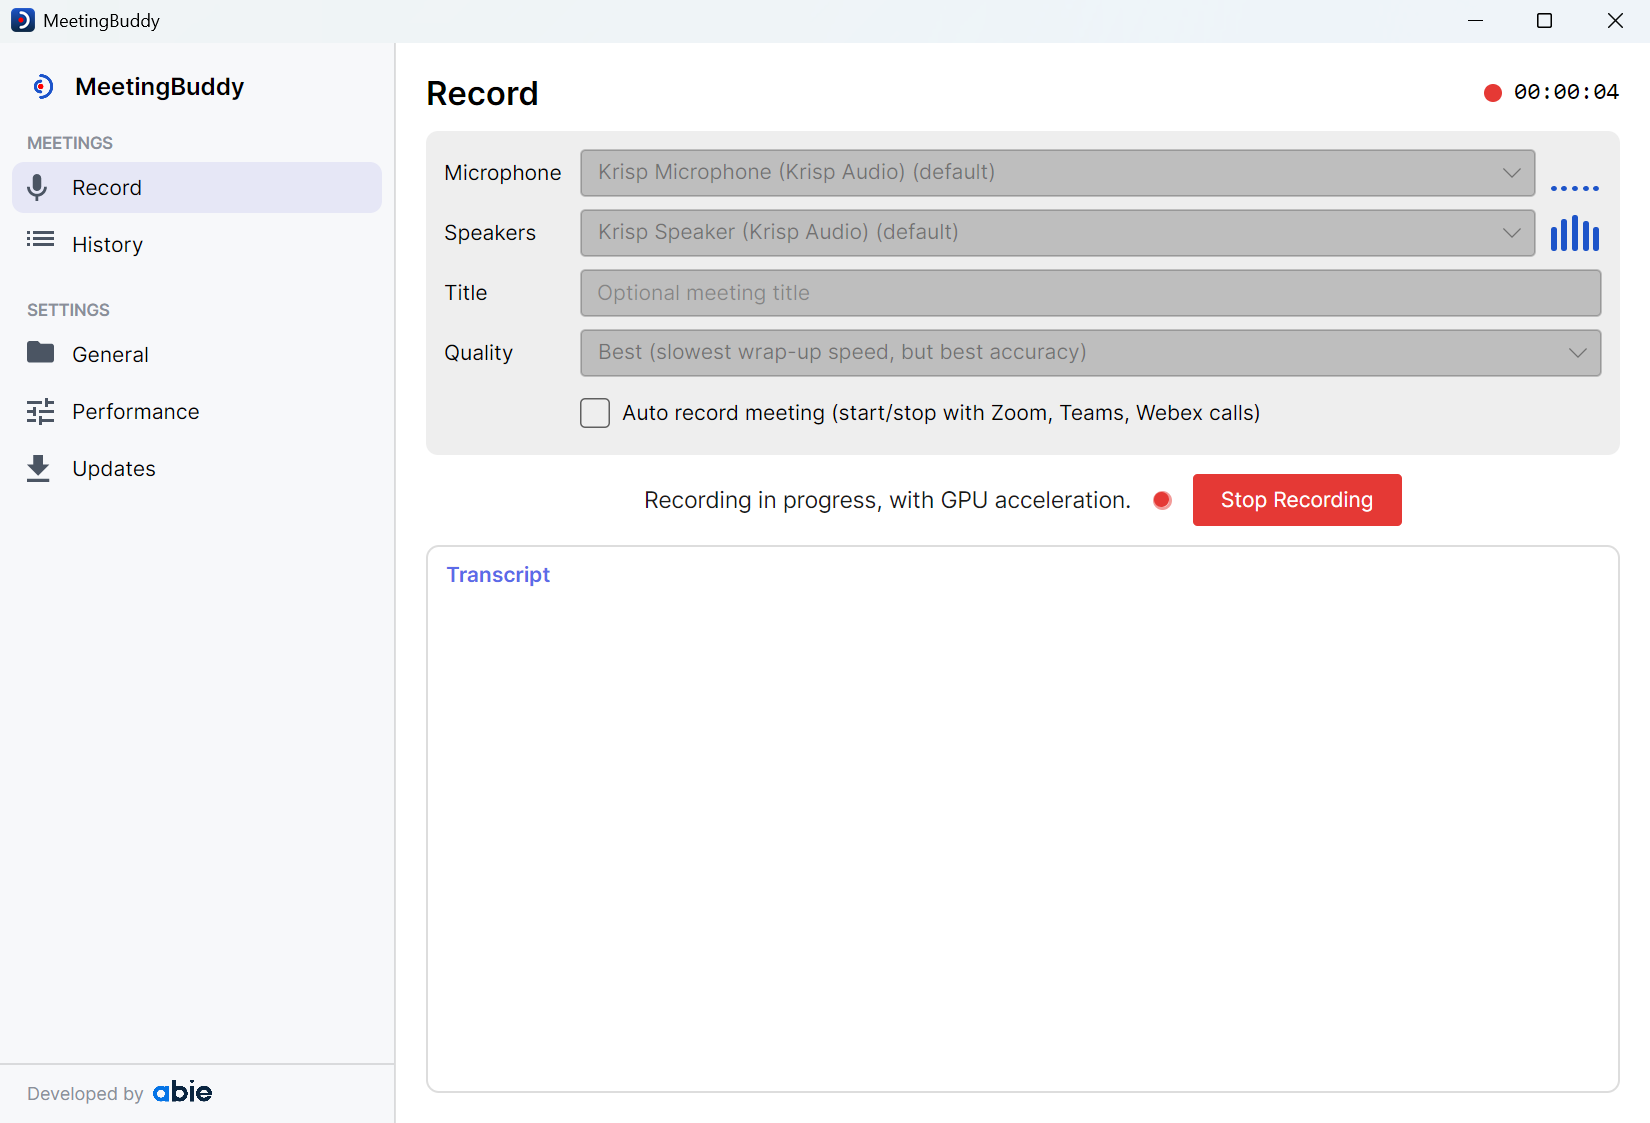Click the list icon beside History
Viewport: 1650px width, 1123px height.
tap(40, 239)
